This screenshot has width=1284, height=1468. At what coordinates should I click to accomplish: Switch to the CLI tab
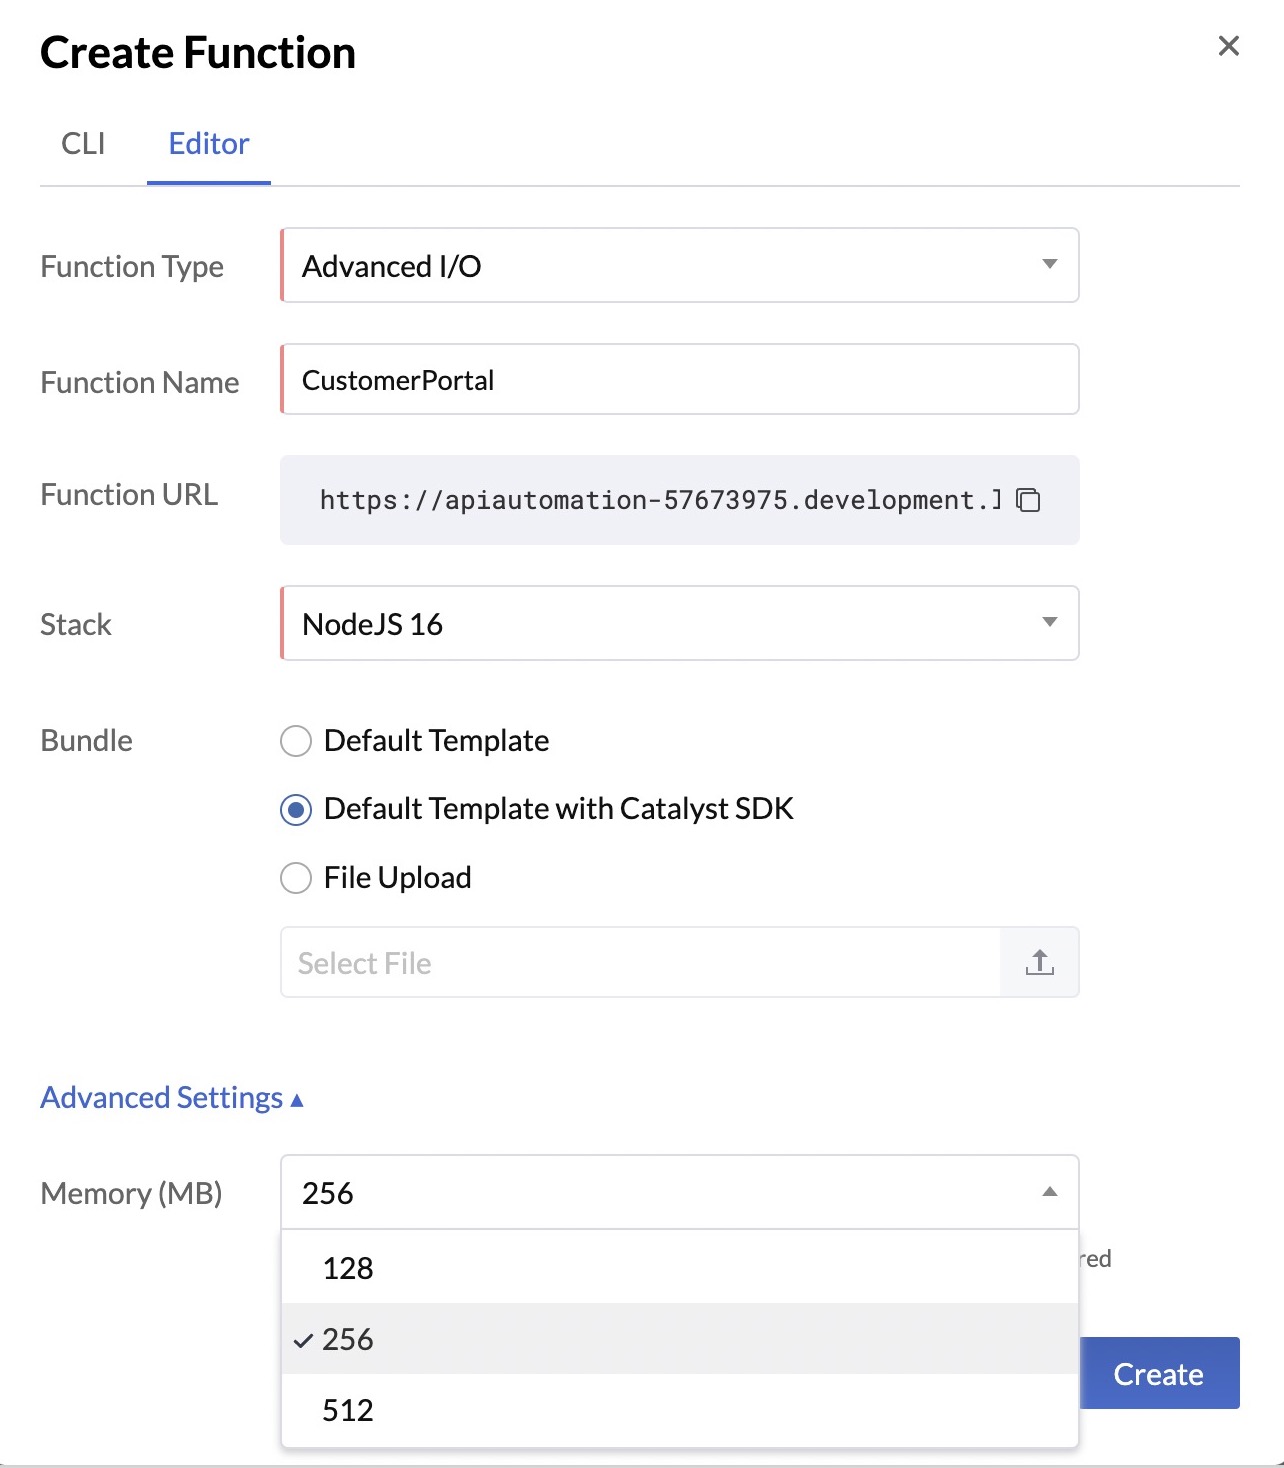click(x=83, y=144)
